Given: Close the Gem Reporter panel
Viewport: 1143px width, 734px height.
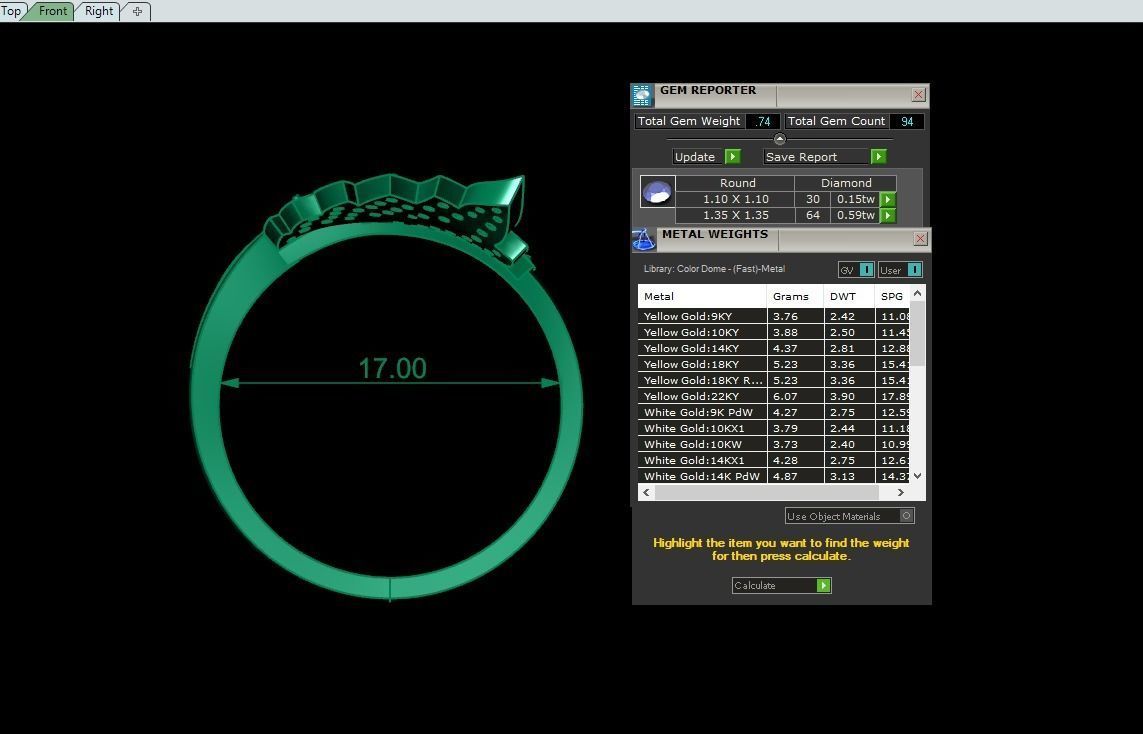Looking at the screenshot, I should tap(918, 95).
